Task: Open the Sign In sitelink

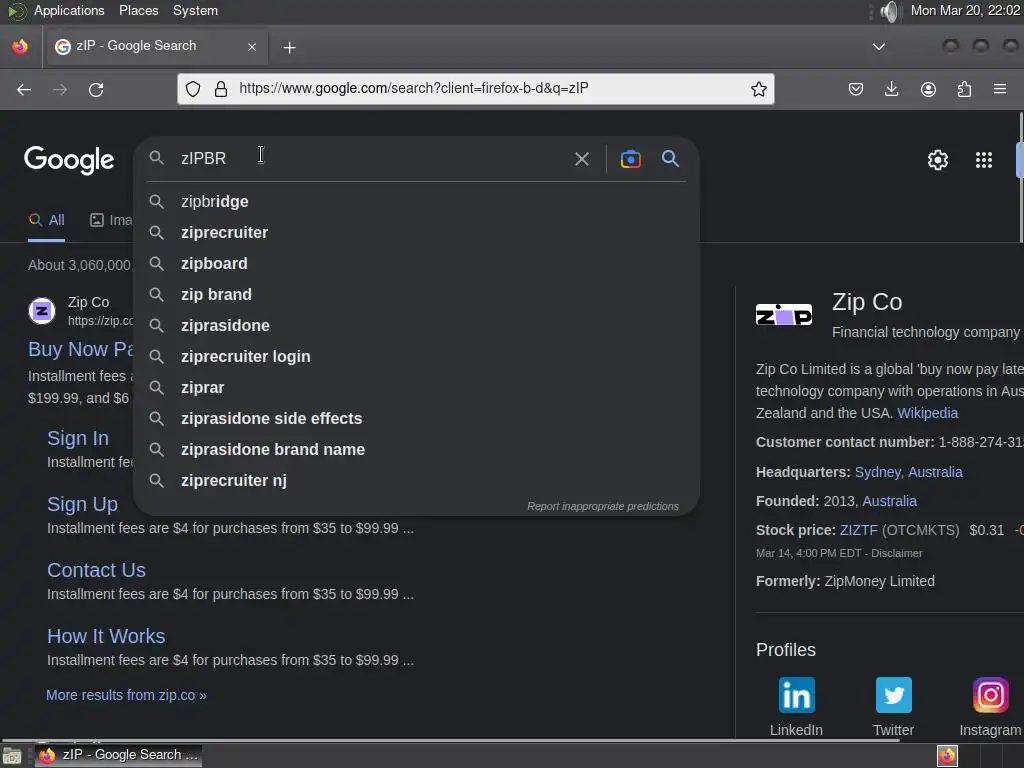Action: (x=78, y=438)
